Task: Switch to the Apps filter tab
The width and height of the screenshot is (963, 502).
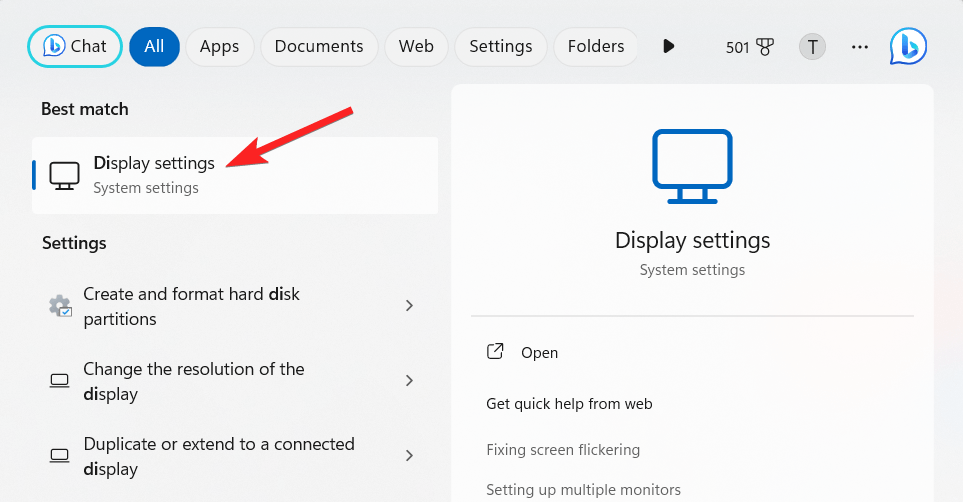Action: point(219,46)
